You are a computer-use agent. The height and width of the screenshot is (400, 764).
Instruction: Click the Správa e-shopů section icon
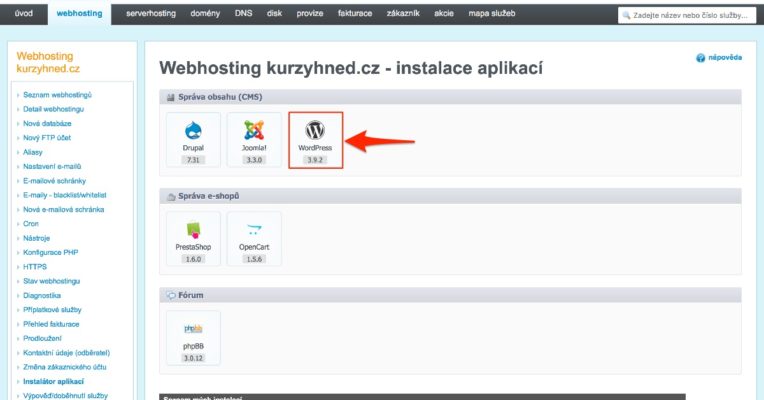coord(171,196)
